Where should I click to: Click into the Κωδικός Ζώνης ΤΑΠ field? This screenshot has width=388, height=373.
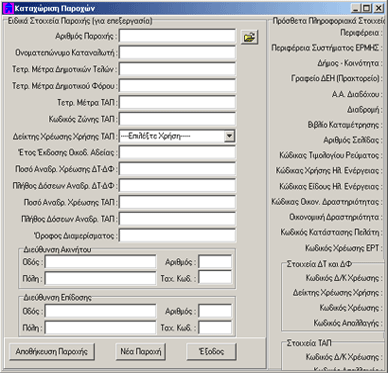click(x=177, y=119)
